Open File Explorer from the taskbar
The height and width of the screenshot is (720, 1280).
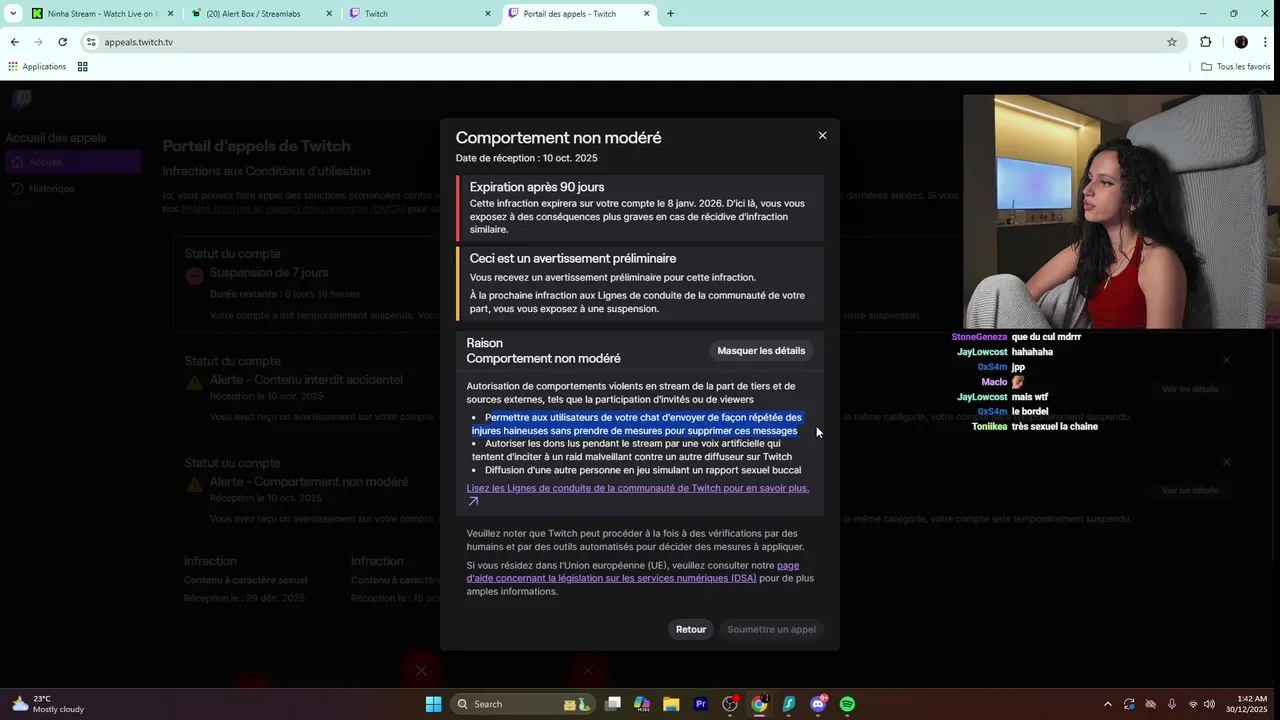click(671, 704)
